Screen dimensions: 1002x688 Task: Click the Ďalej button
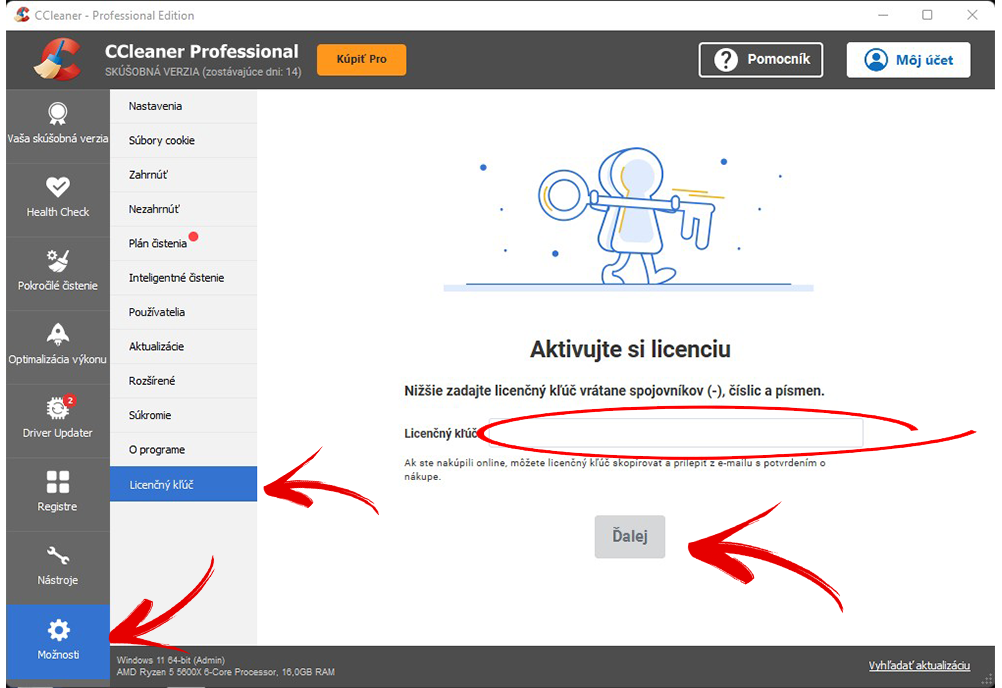pos(630,537)
